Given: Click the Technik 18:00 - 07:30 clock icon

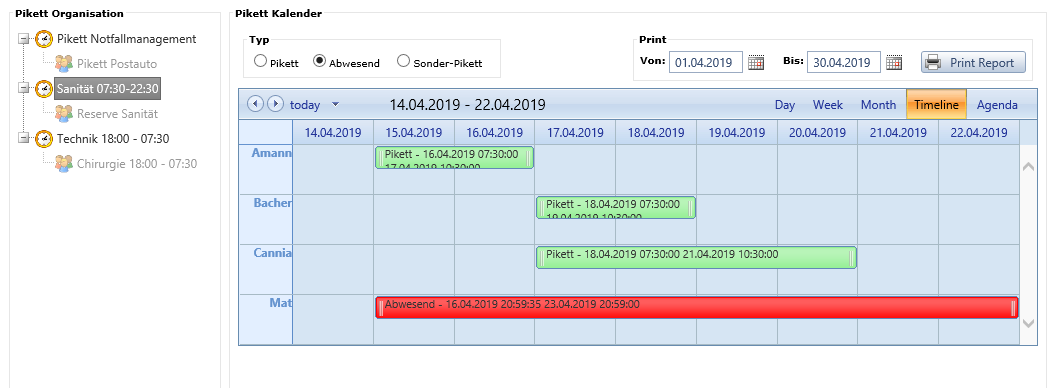Looking at the screenshot, I should pyautogui.click(x=44, y=139).
